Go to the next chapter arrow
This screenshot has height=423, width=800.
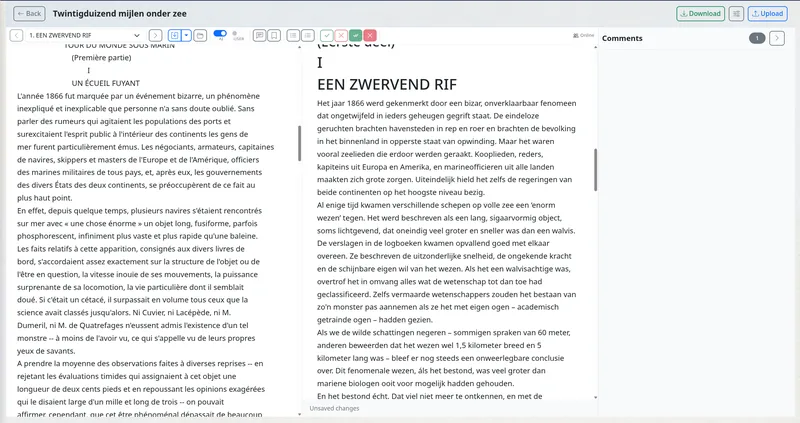pyautogui.click(x=155, y=35)
